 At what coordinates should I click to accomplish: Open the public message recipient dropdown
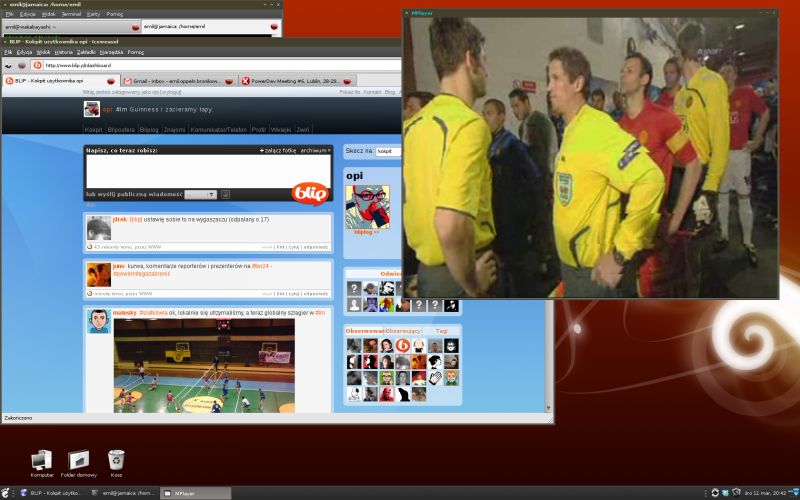(x=201, y=194)
